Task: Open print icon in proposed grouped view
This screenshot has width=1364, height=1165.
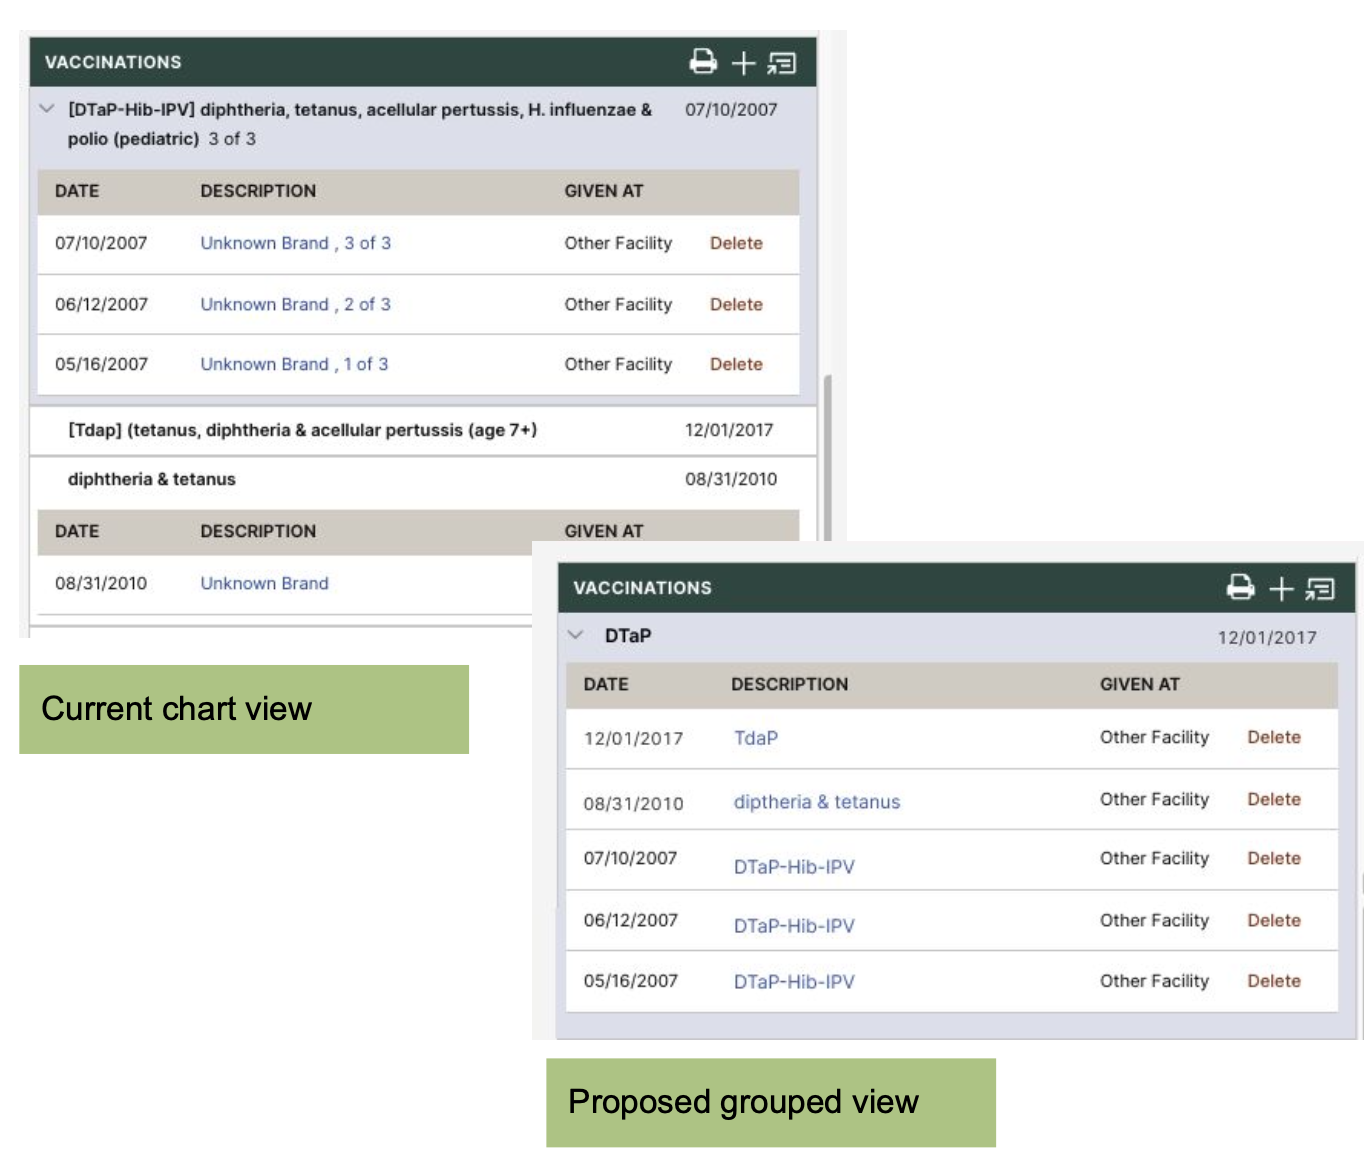Action: click(1240, 588)
